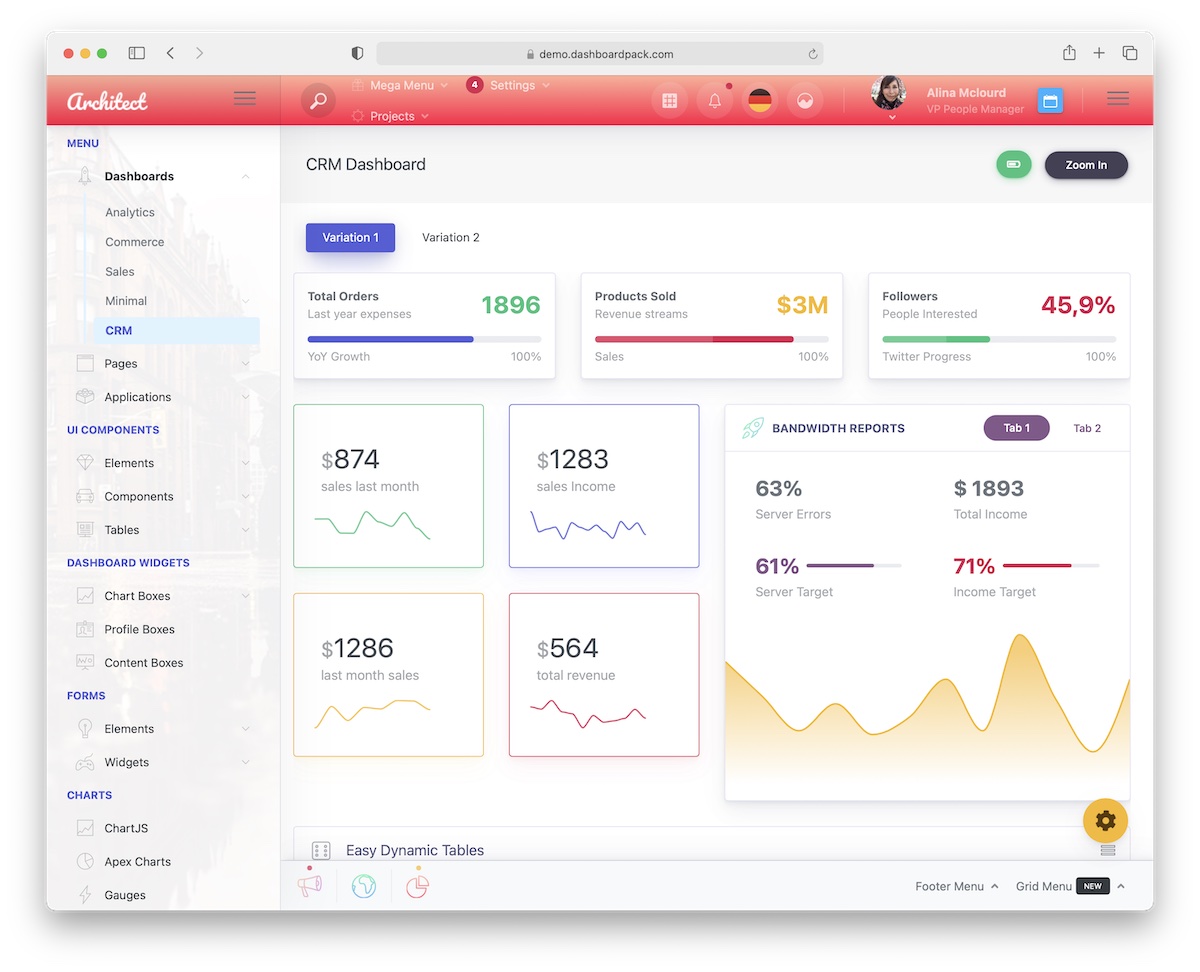Click the diamond icon beside UI Elements

pos(85,463)
